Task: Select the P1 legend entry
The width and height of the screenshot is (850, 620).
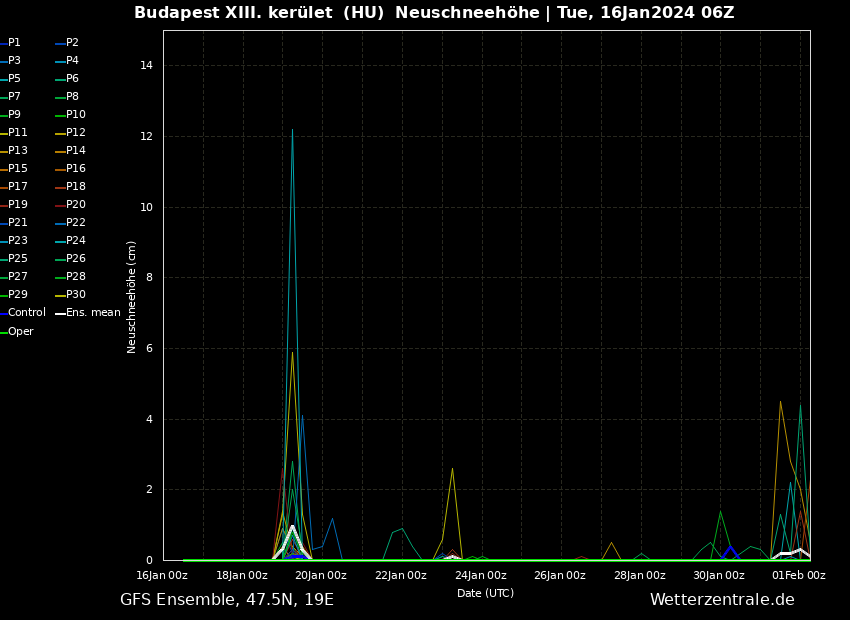Action: pyautogui.click(x=14, y=43)
